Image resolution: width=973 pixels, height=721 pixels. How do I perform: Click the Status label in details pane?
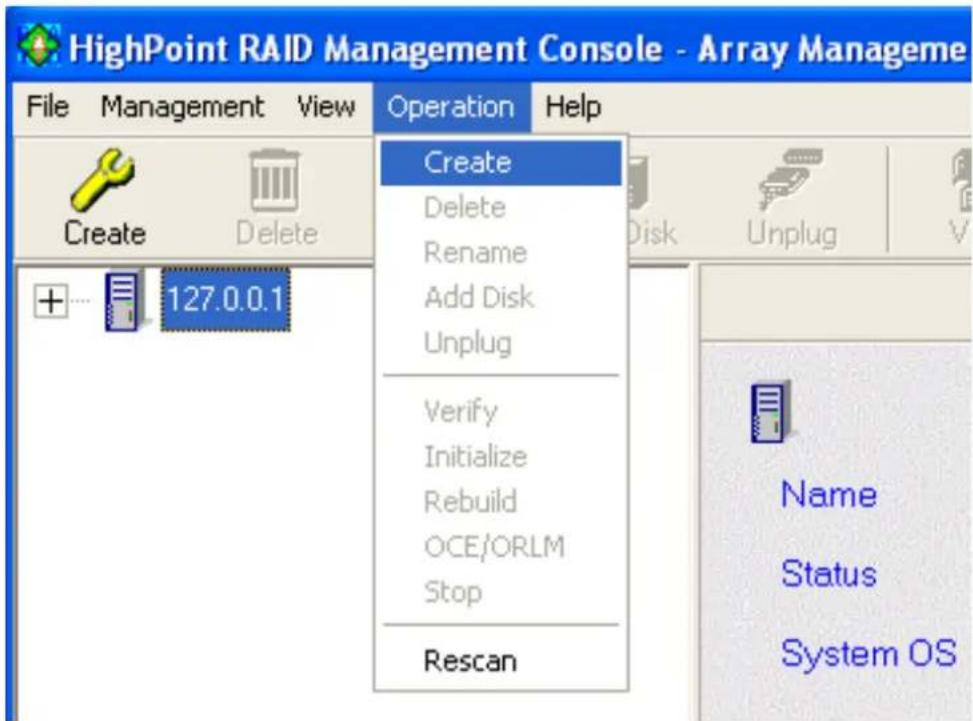(x=828, y=573)
